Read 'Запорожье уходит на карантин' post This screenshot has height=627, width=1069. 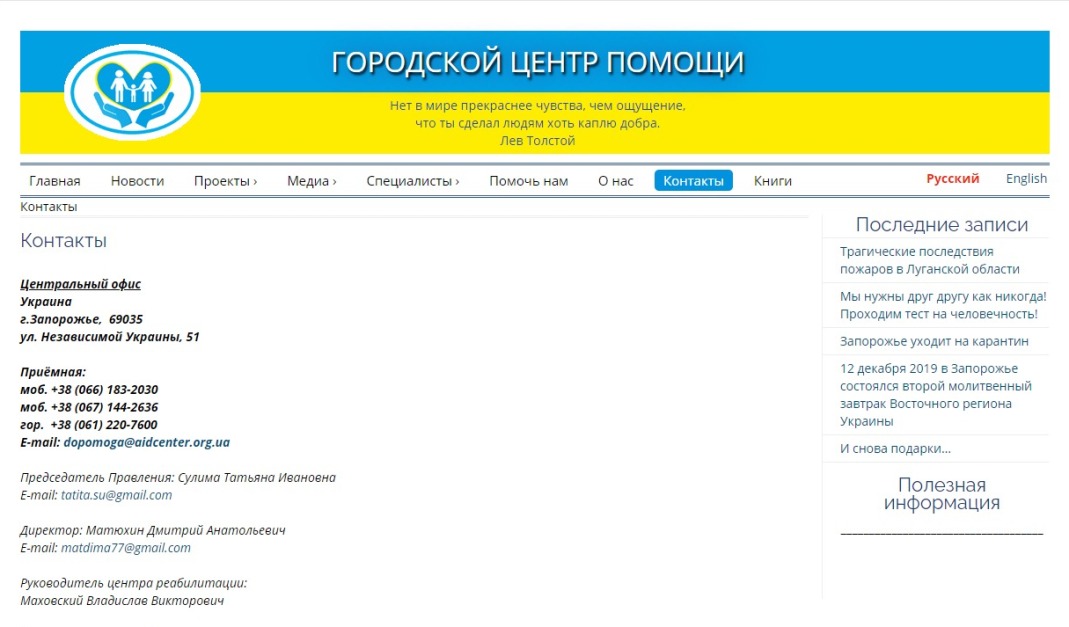tap(933, 341)
